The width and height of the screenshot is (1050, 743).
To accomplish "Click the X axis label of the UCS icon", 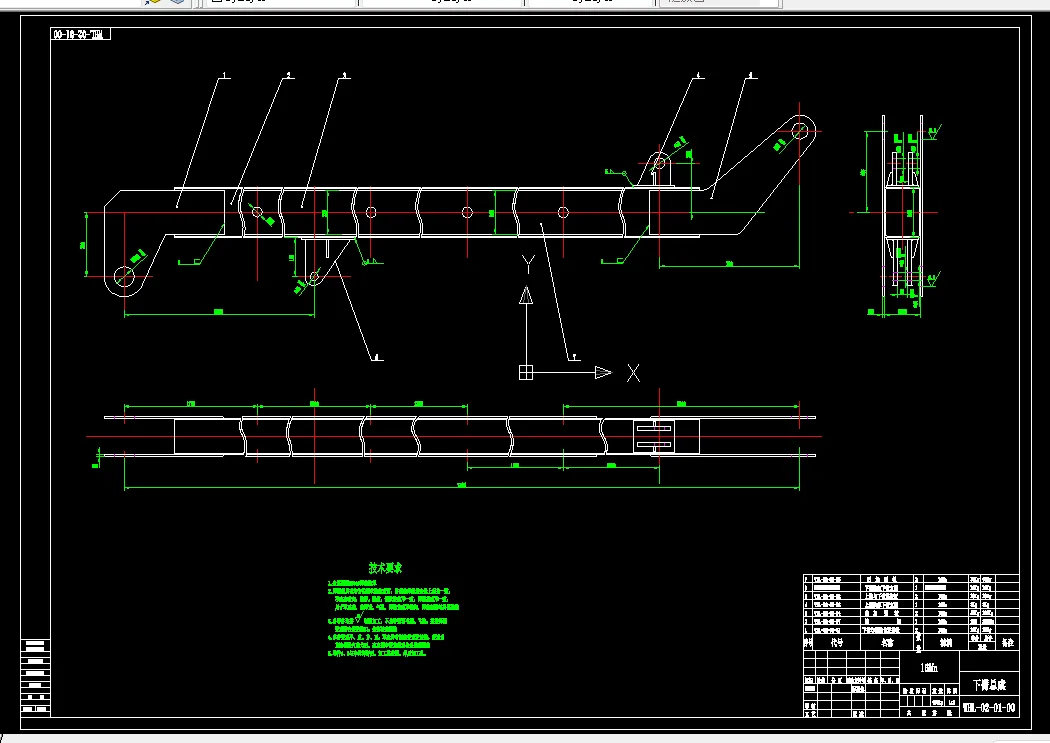I will pos(633,373).
